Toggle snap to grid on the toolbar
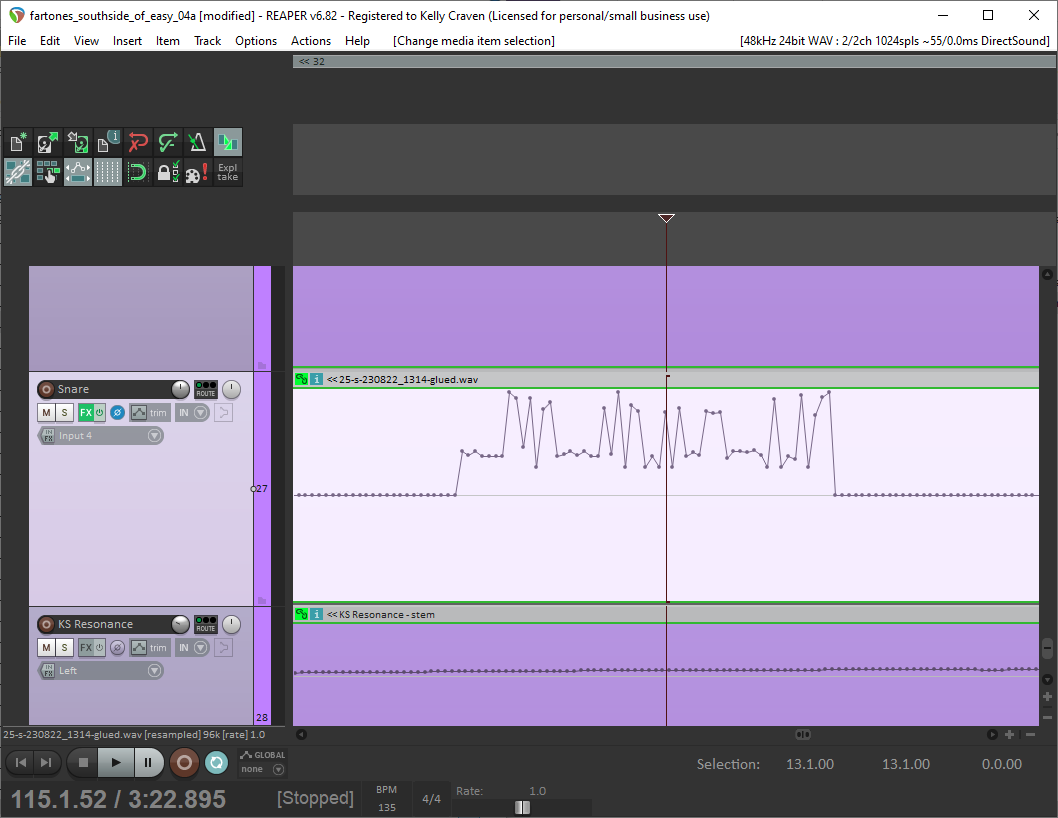This screenshot has height=818, width=1058. [108, 172]
